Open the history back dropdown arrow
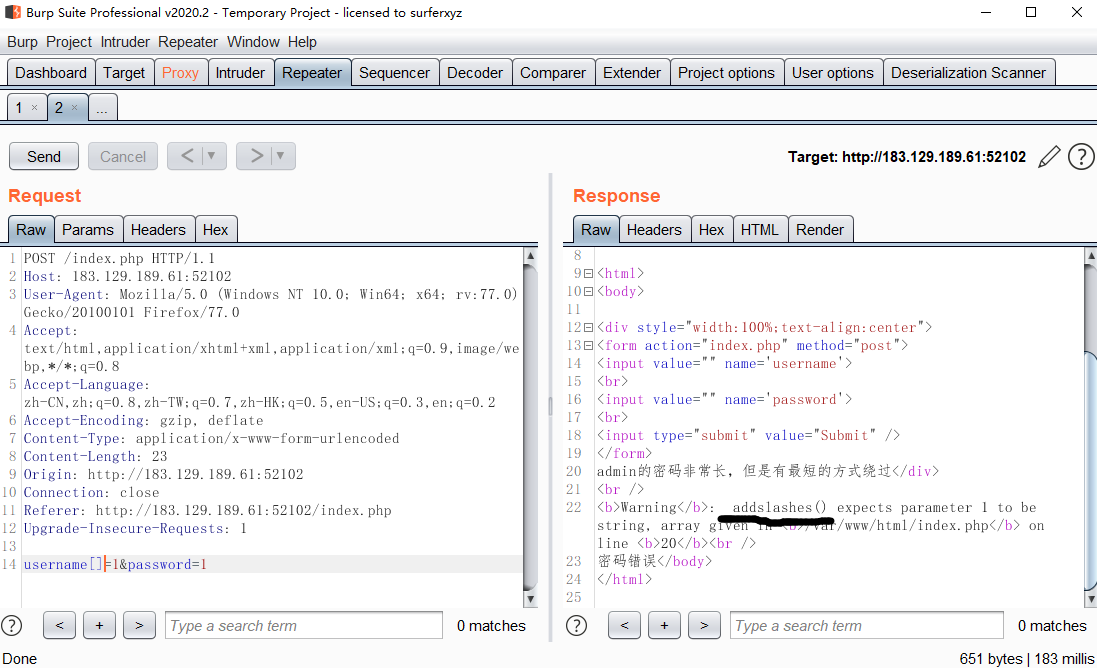Image resolution: width=1097 pixels, height=668 pixels. point(212,156)
